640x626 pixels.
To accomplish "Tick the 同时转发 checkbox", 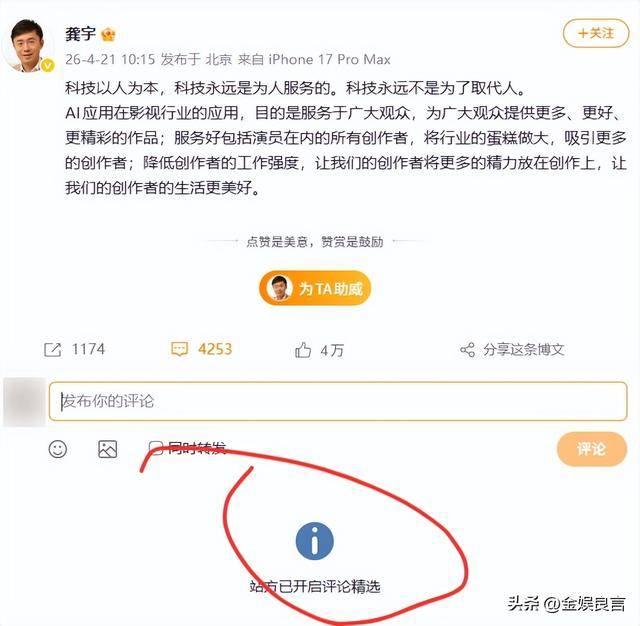I will (x=156, y=448).
